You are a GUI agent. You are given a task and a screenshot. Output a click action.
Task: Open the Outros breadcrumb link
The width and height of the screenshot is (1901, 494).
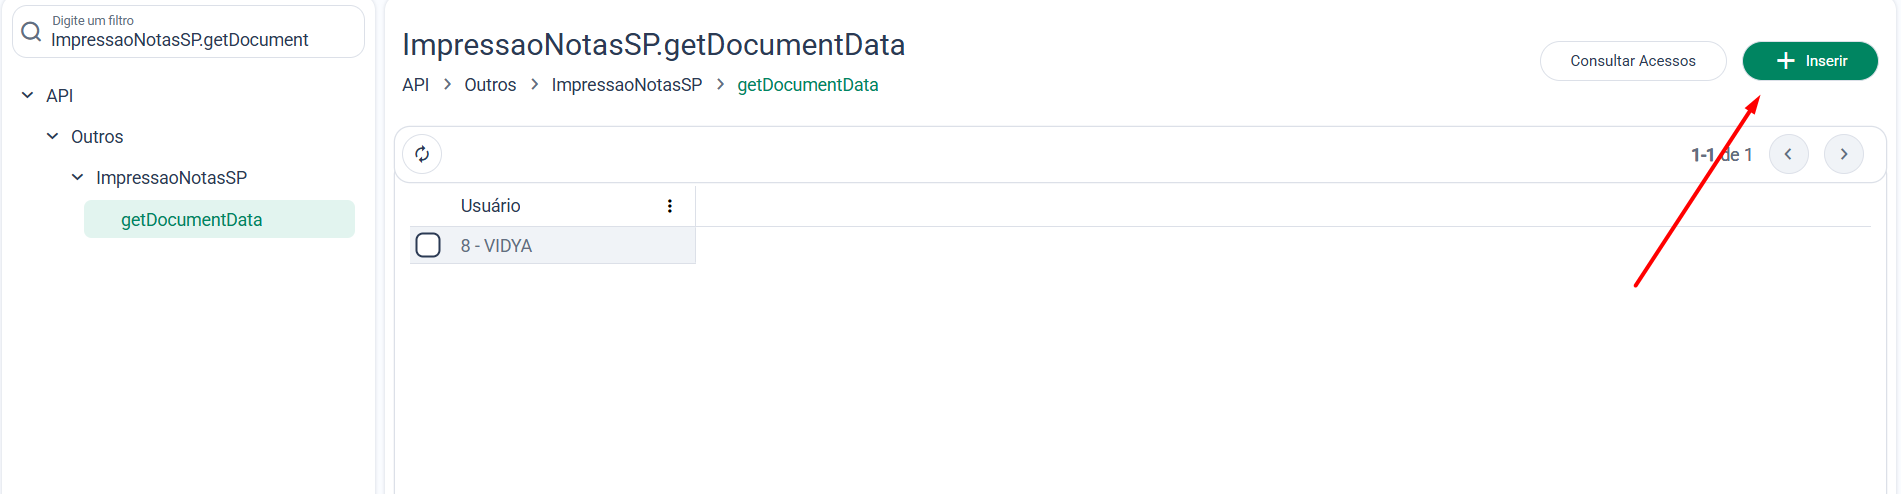(x=490, y=85)
